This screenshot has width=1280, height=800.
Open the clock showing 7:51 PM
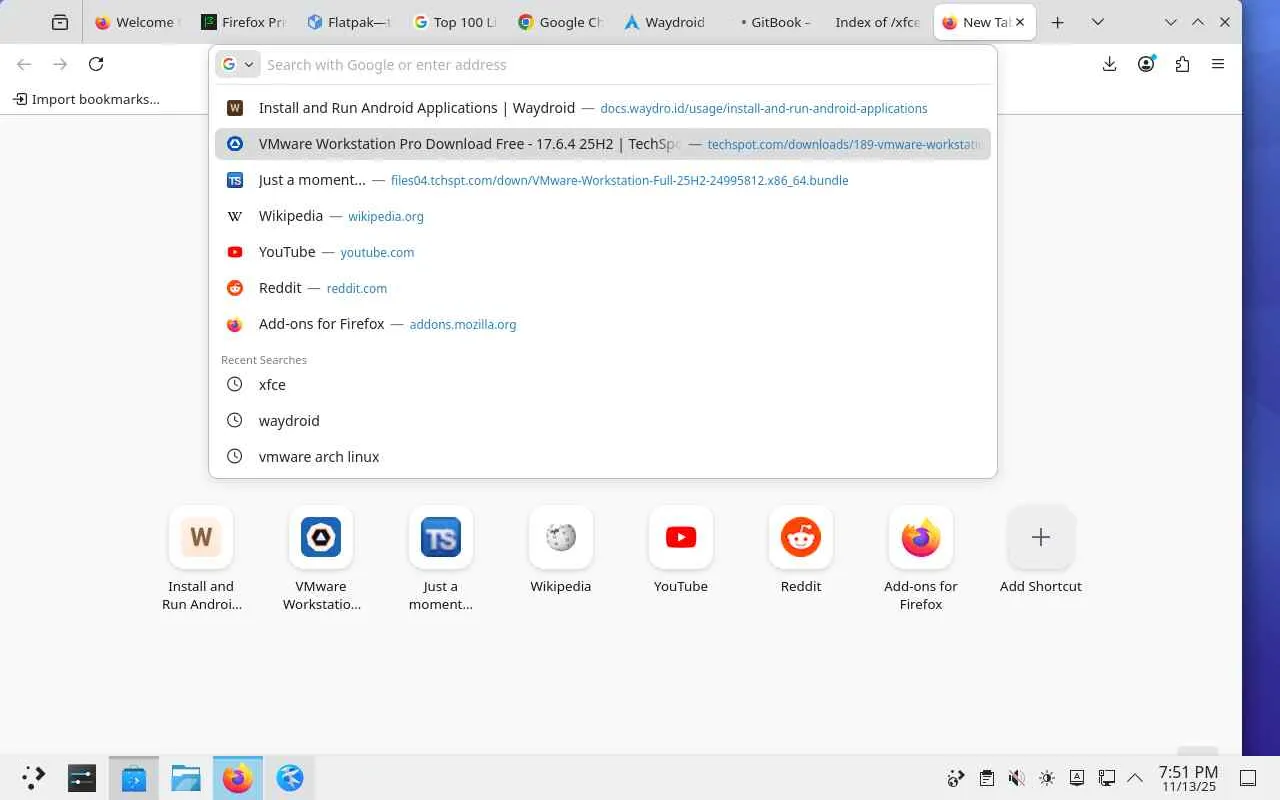(x=1188, y=778)
